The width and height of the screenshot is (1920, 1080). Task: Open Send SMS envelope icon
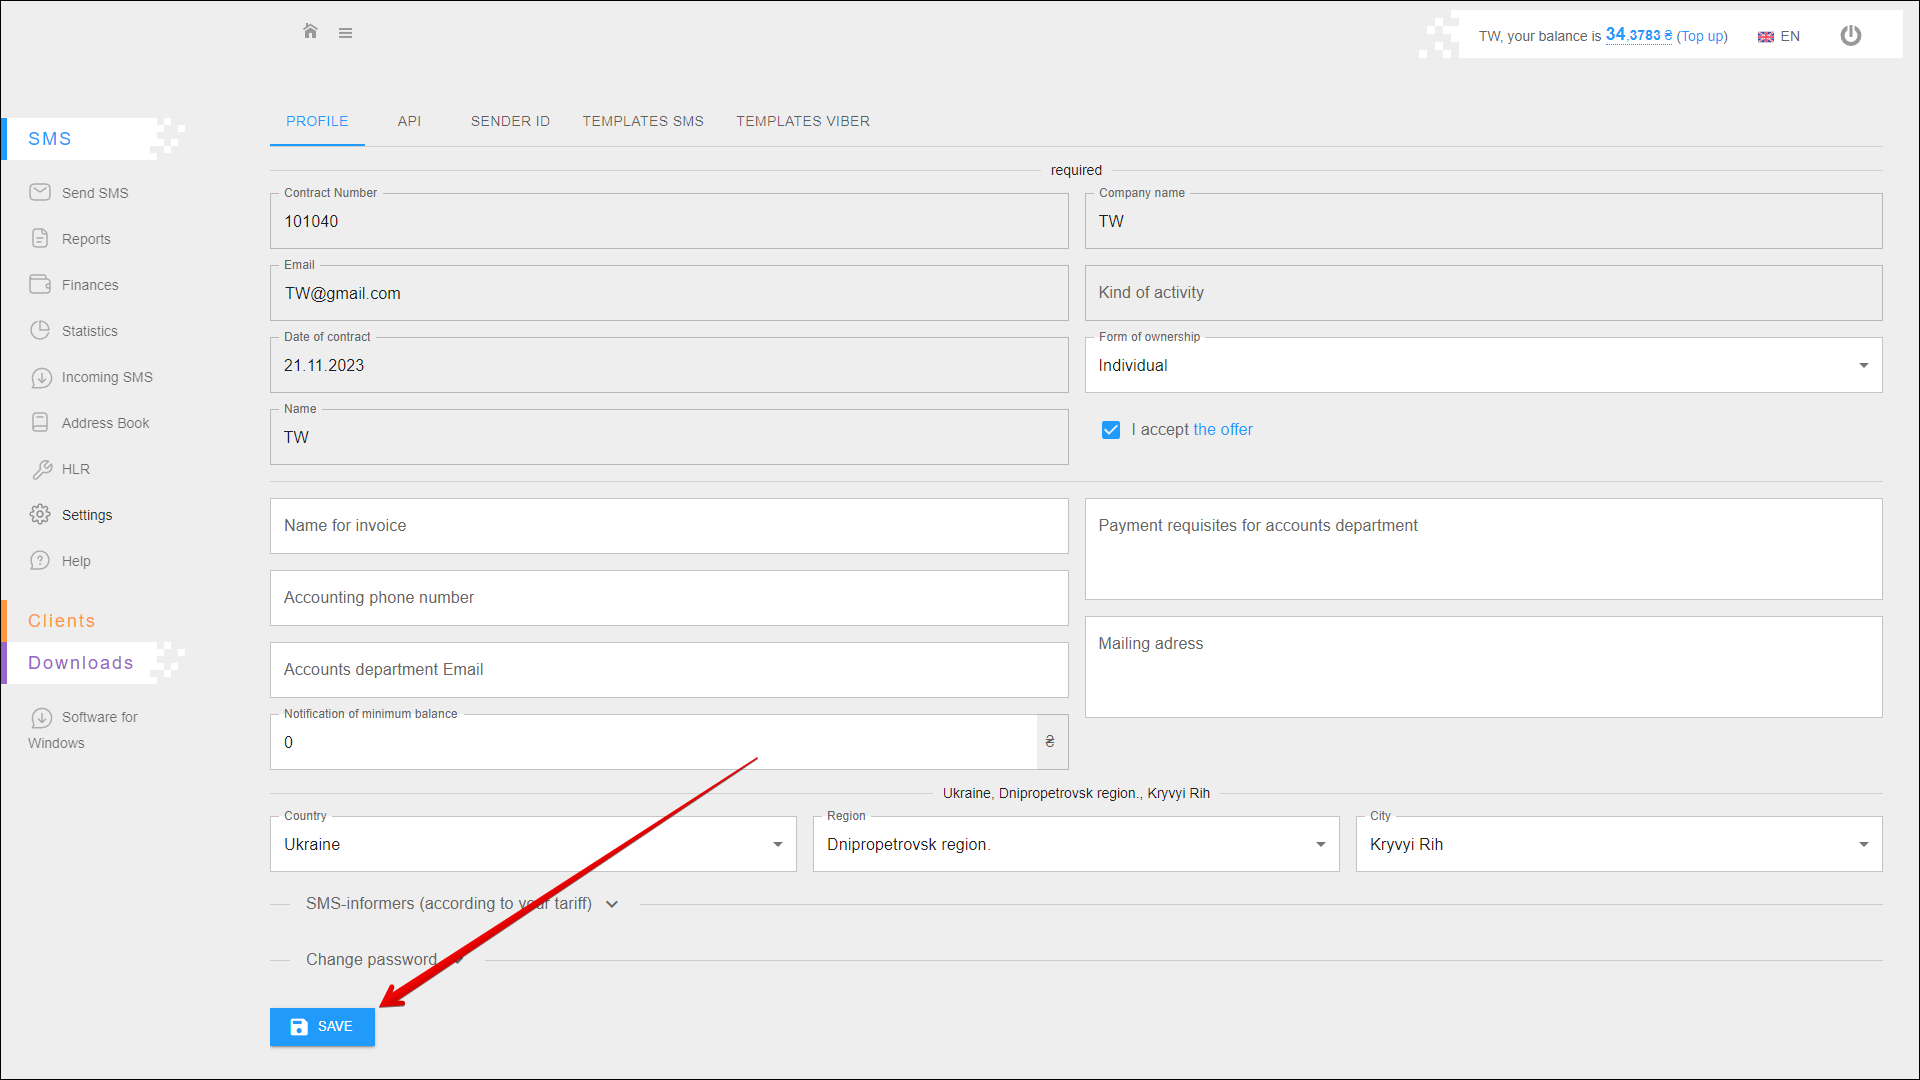(x=40, y=192)
